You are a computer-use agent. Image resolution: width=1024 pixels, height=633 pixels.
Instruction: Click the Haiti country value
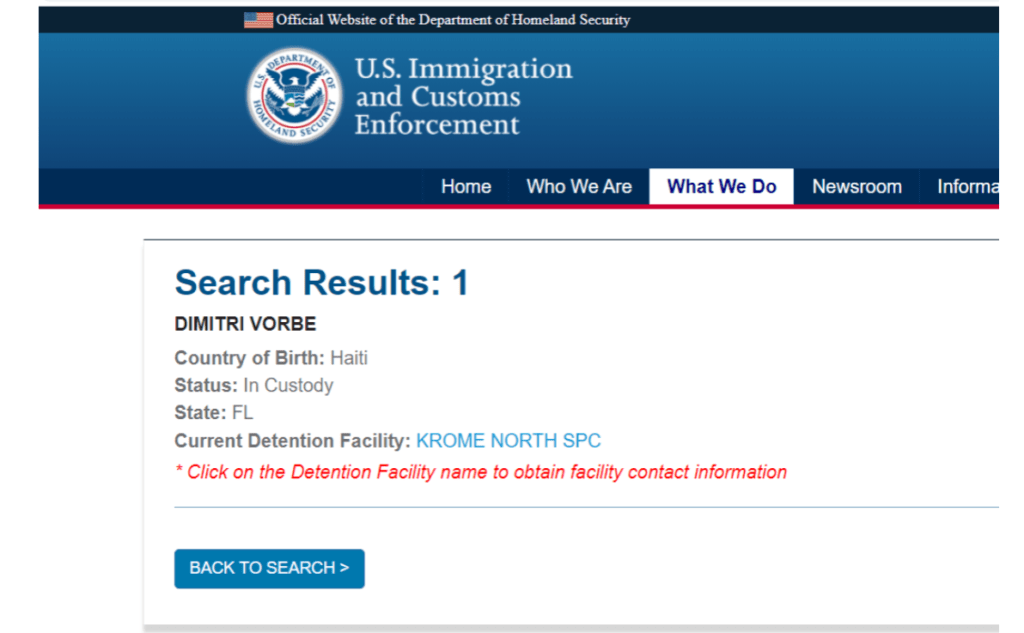pyautogui.click(x=349, y=357)
